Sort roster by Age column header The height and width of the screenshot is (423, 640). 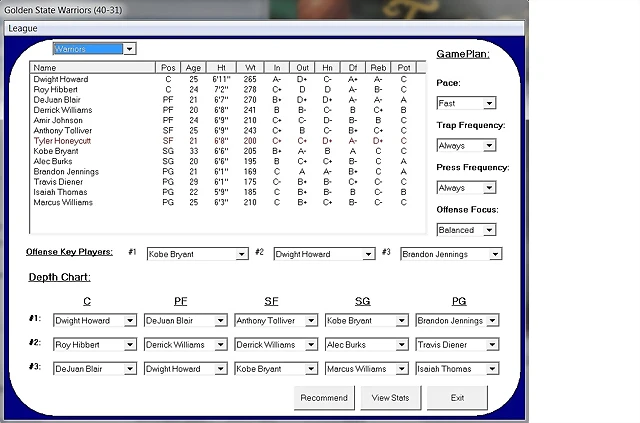[193, 68]
